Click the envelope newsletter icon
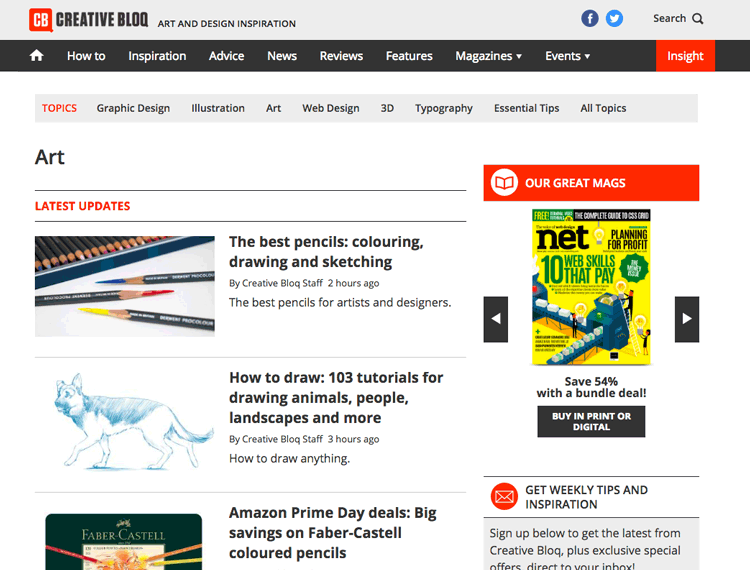Viewport: 750px width, 570px height. [x=504, y=497]
